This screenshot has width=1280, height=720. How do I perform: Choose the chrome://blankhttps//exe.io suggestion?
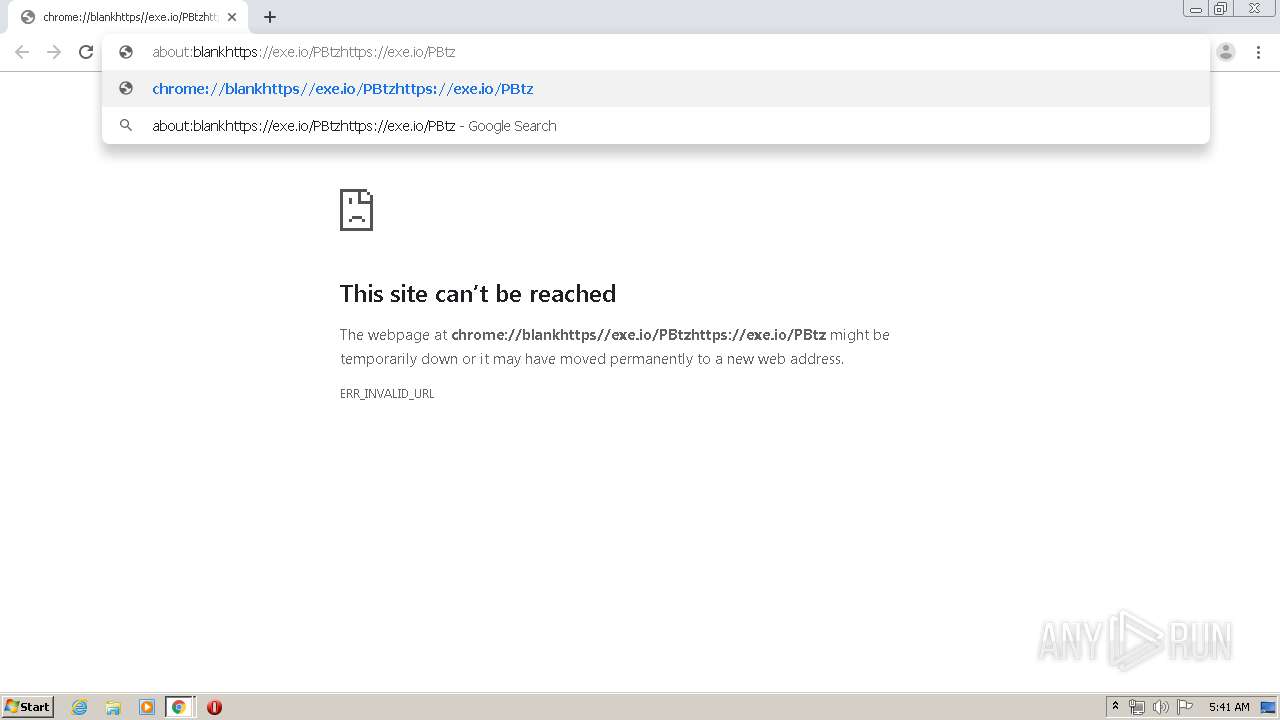click(x=656, y=89)
